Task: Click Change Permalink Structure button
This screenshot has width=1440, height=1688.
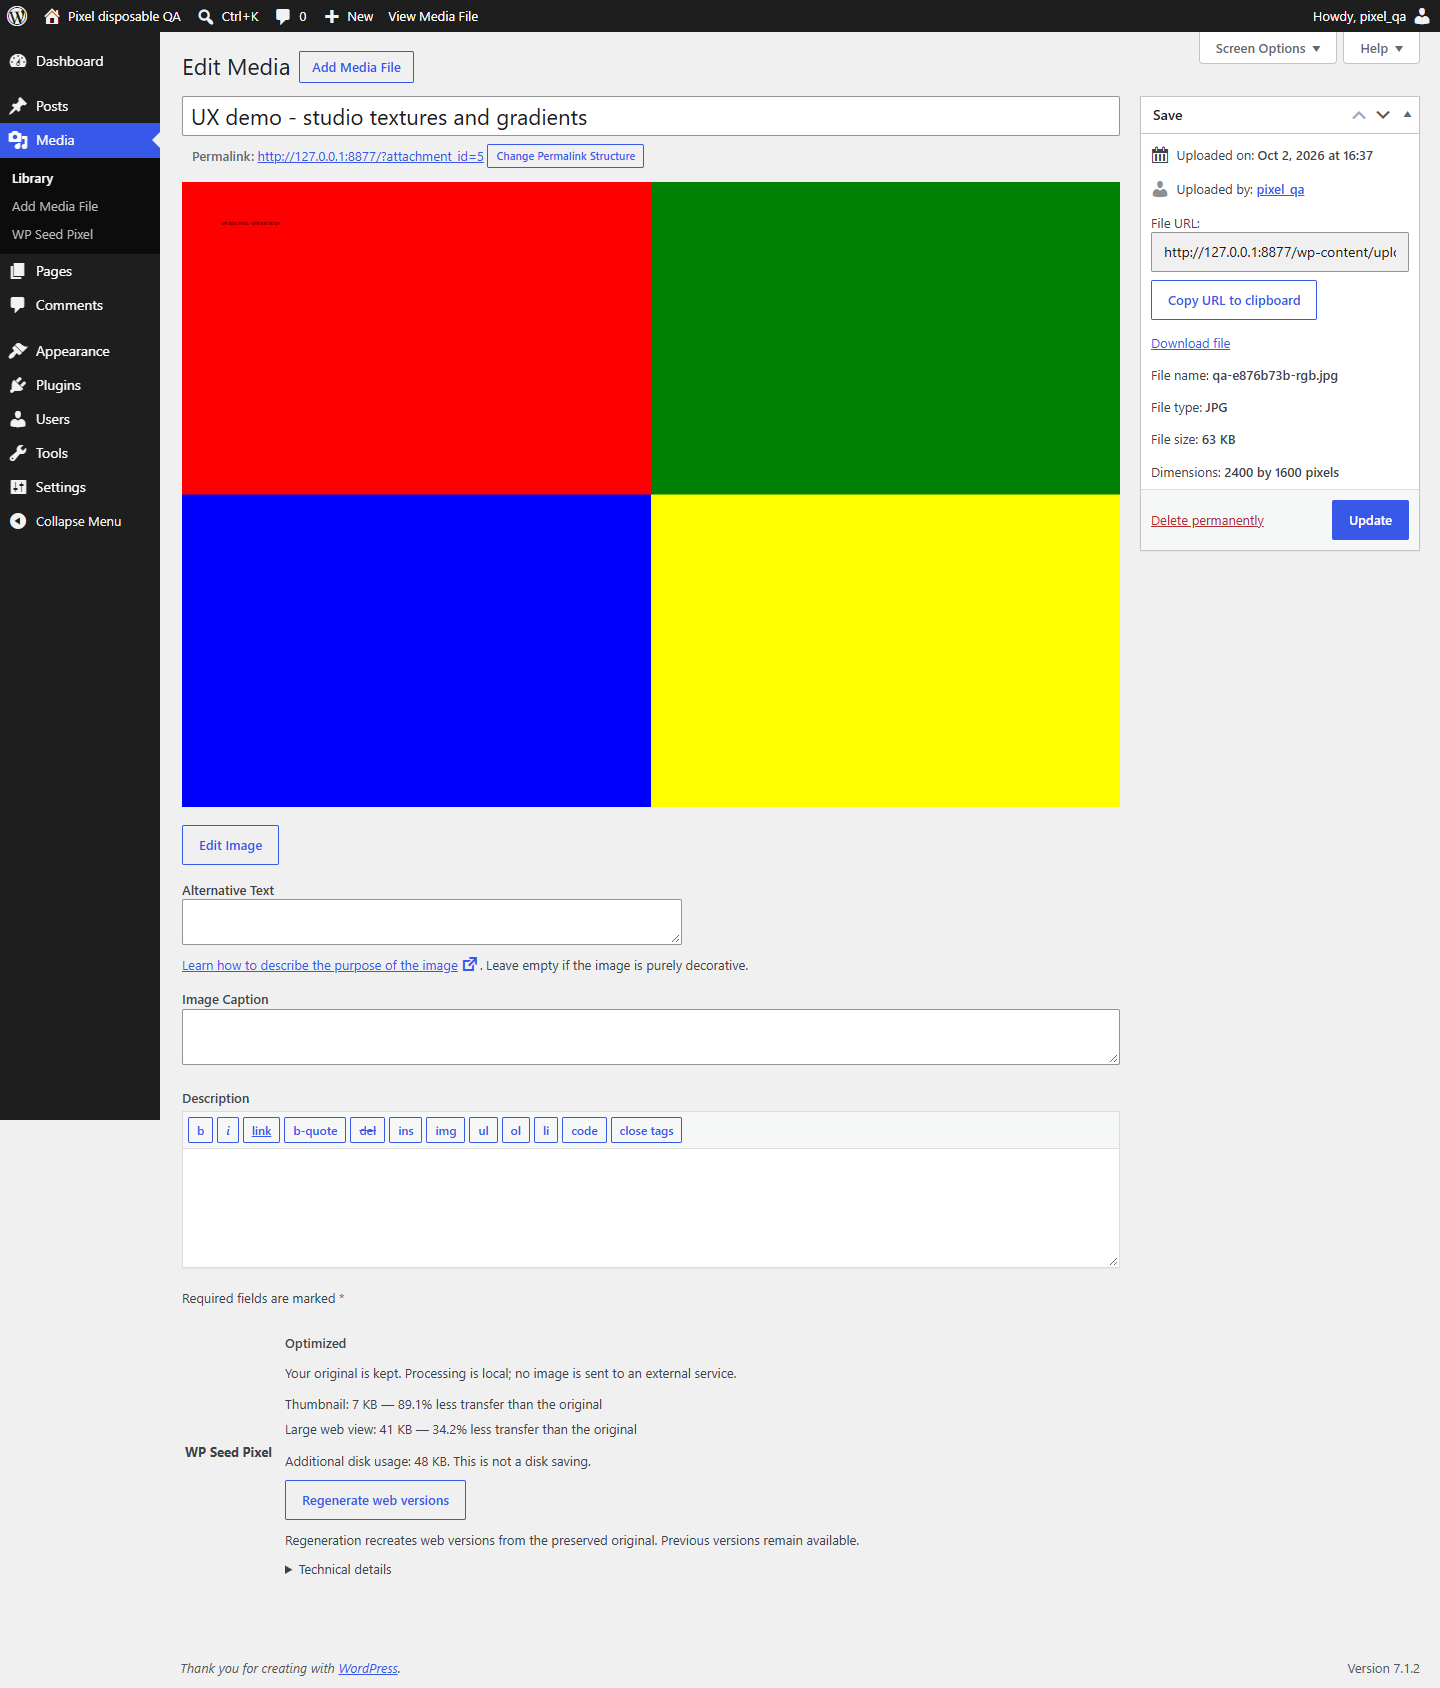Action: pos(565,156)
